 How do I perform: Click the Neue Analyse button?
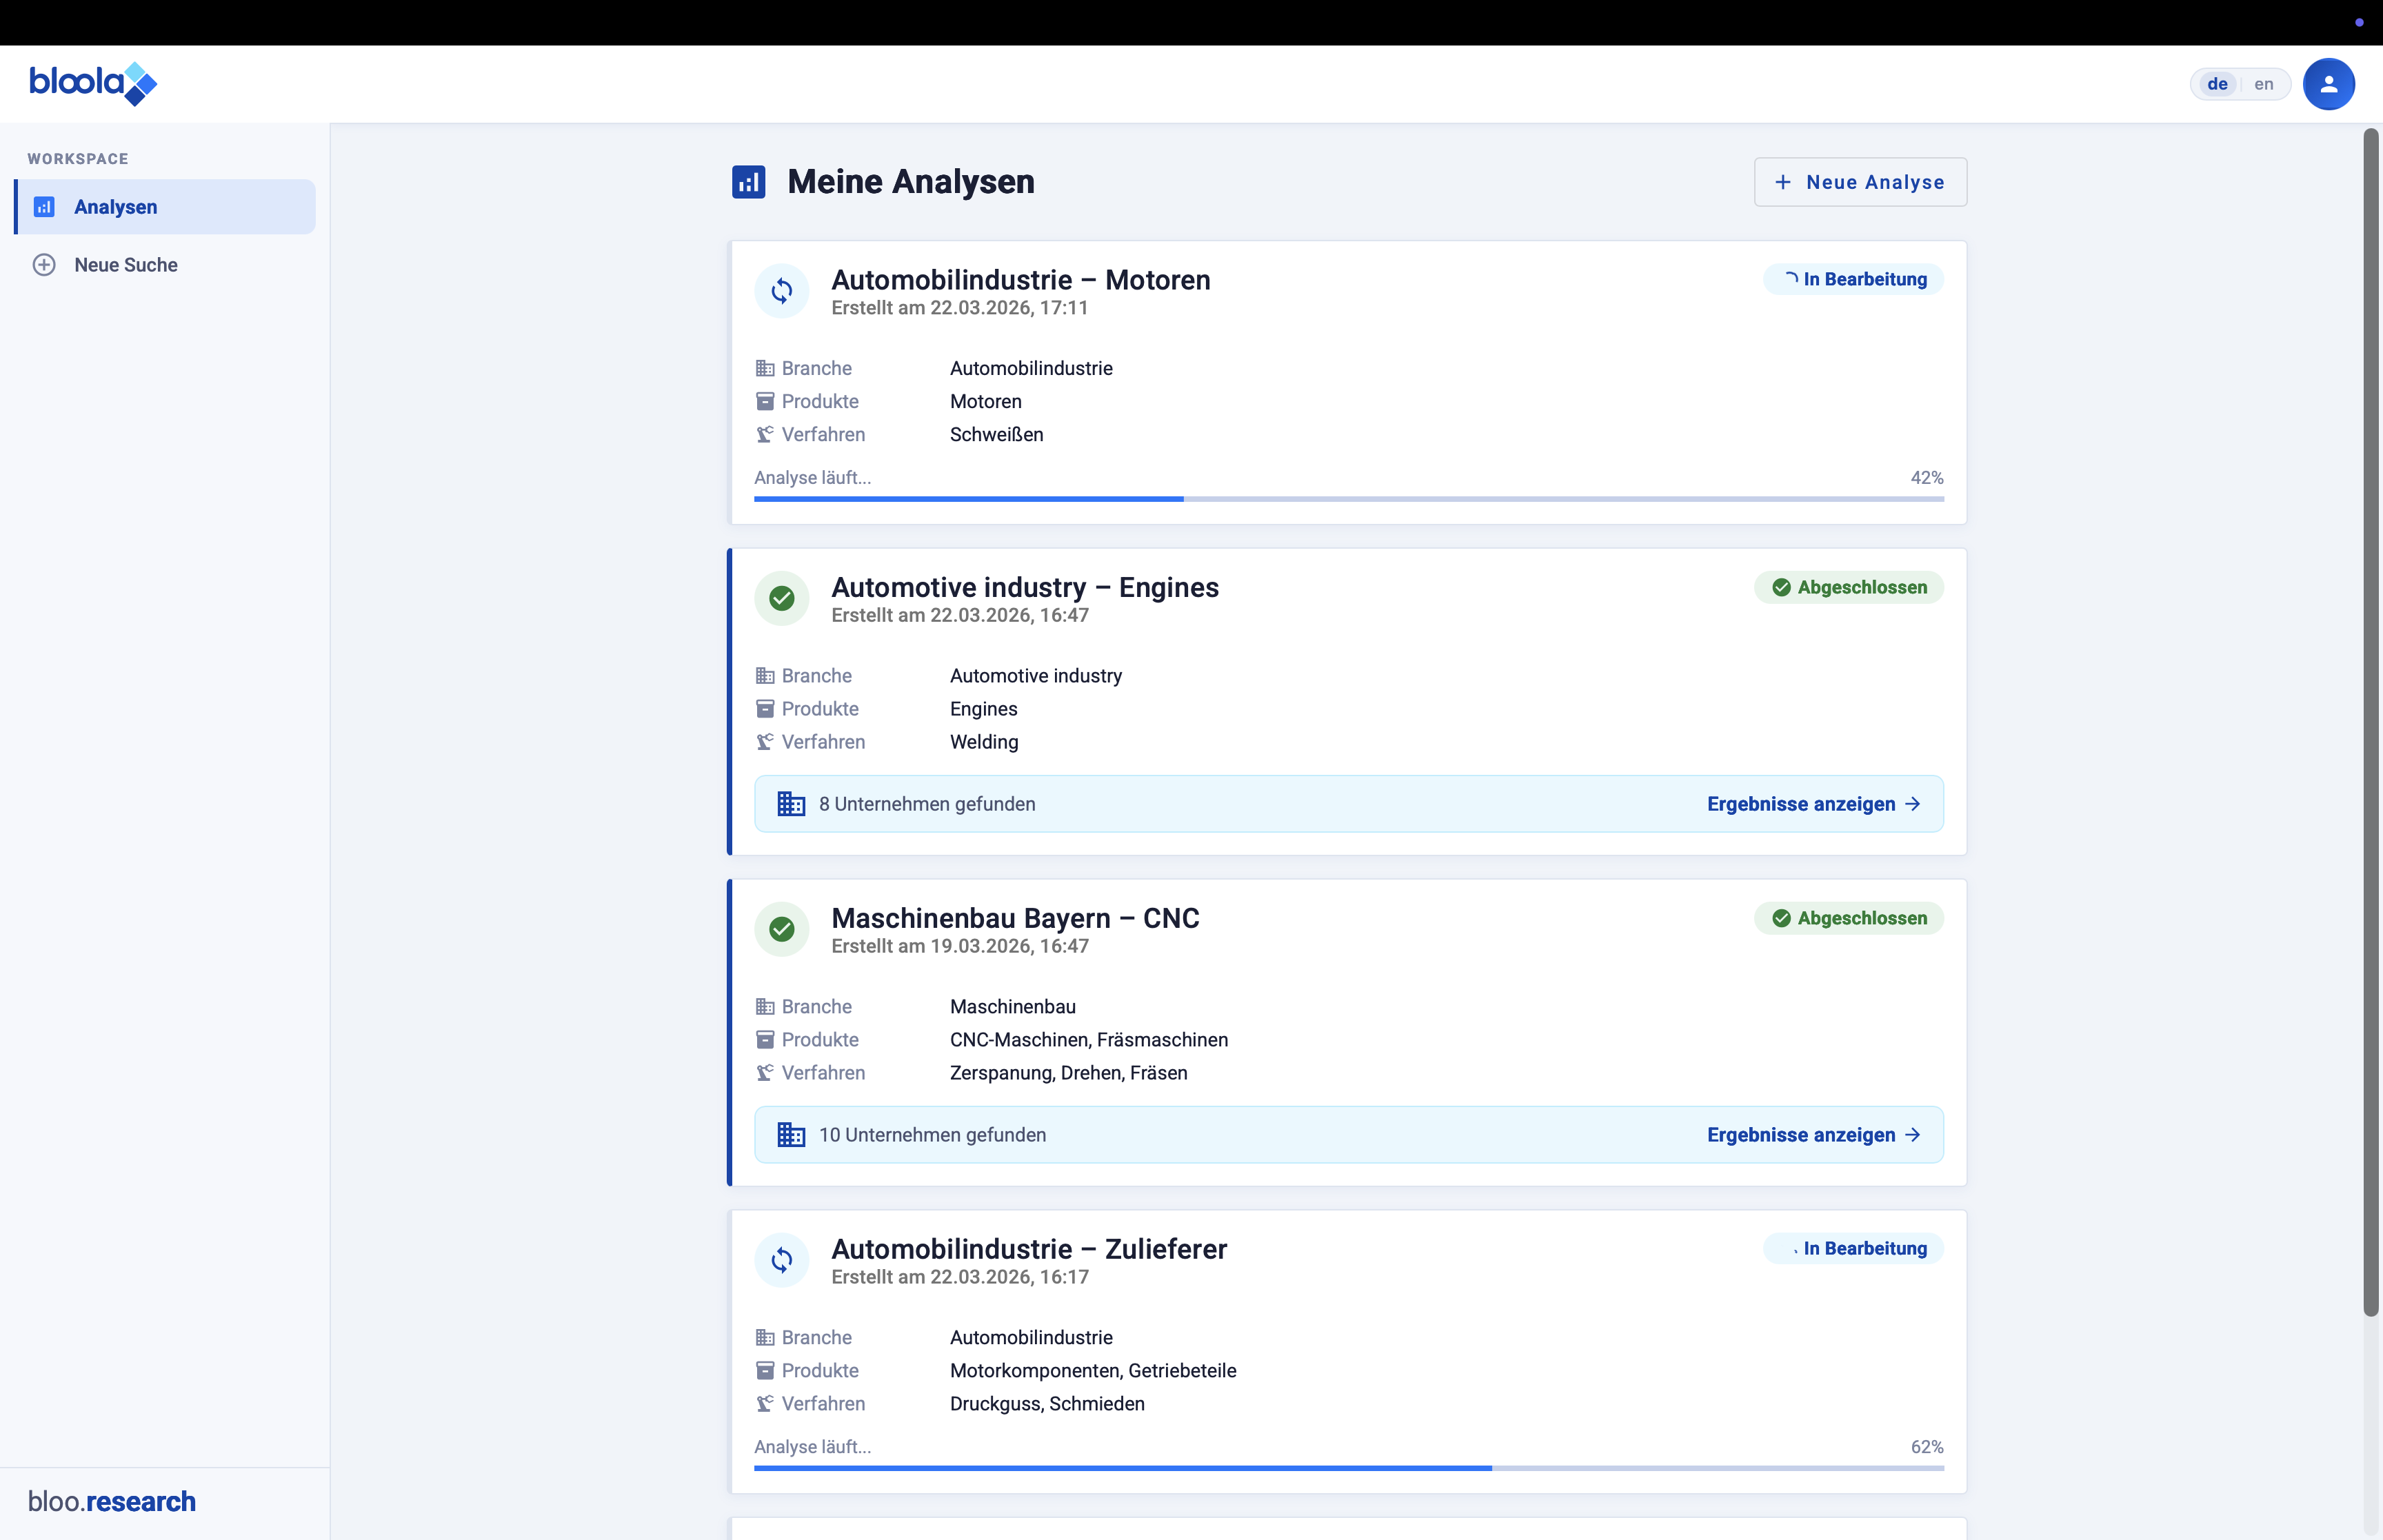pos(1860,182)
